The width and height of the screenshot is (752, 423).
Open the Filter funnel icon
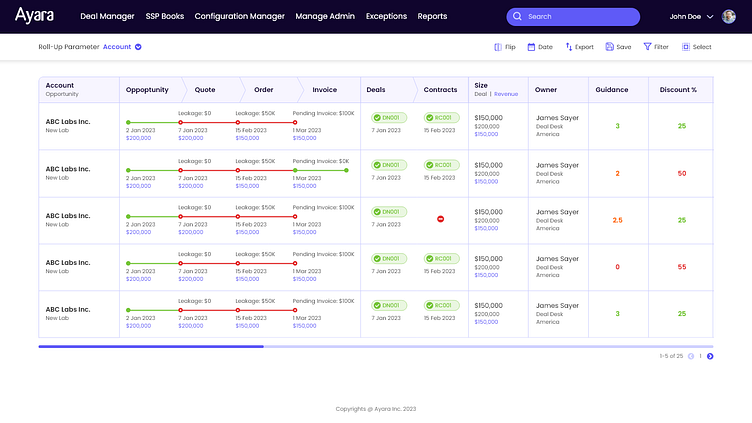click(647, 47)
